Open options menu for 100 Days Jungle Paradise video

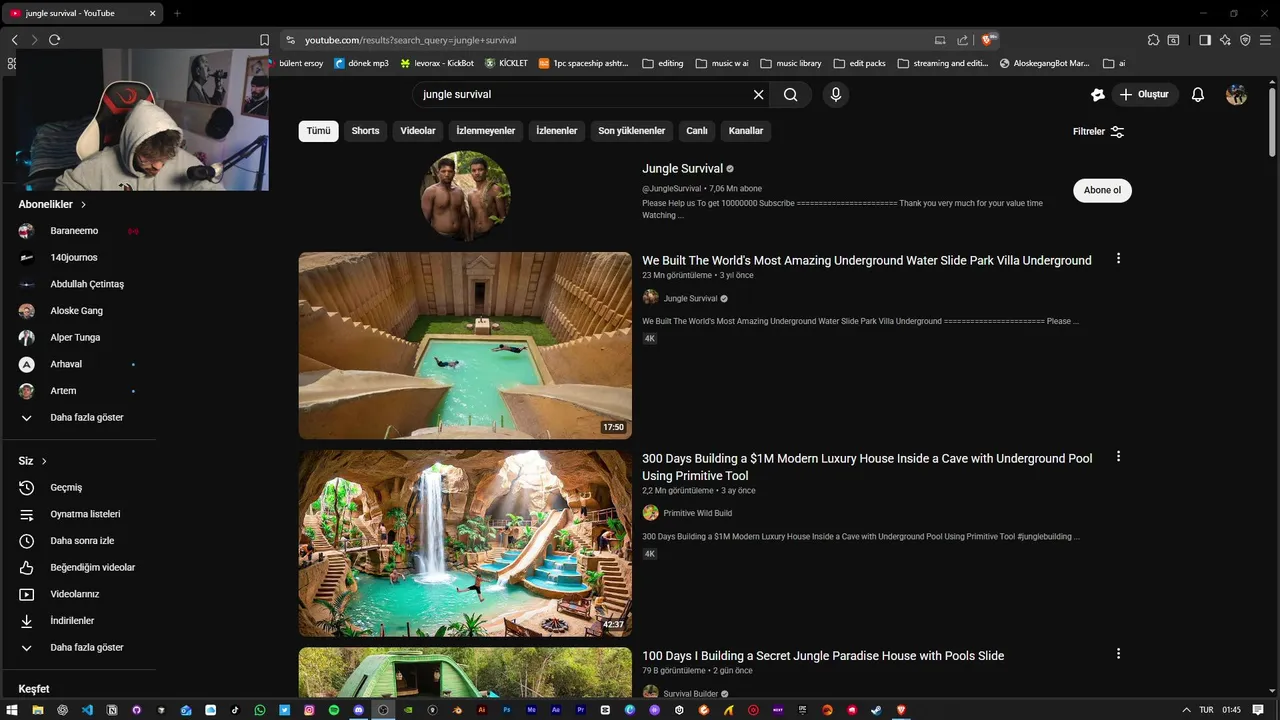[1118, 653]
